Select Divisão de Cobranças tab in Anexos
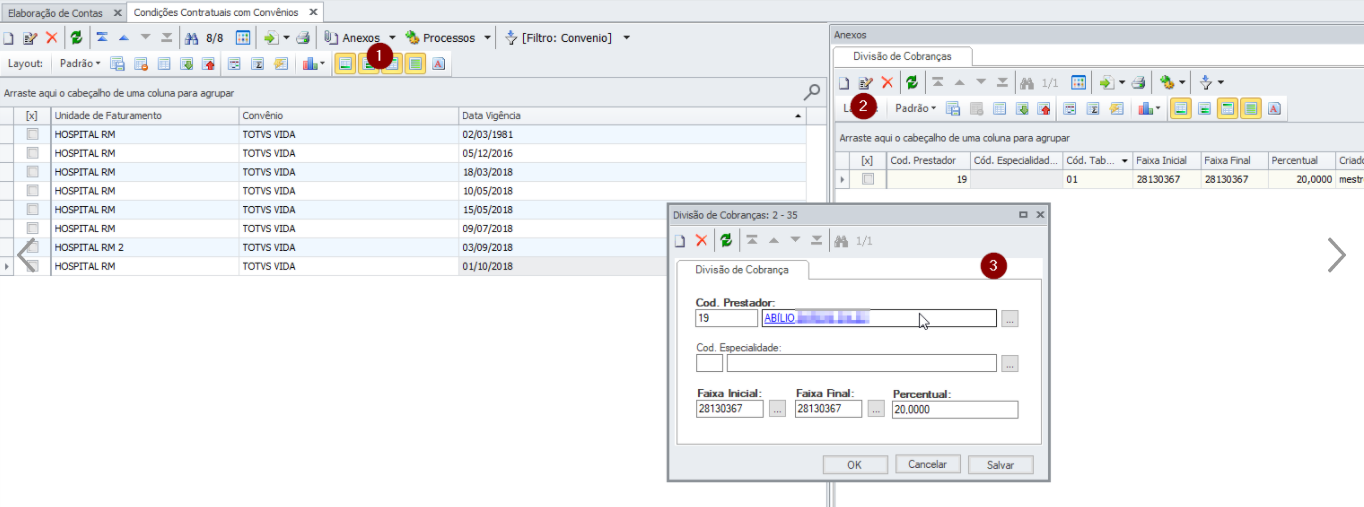The height and width of the screenshot is (507, 1364). 902,57
